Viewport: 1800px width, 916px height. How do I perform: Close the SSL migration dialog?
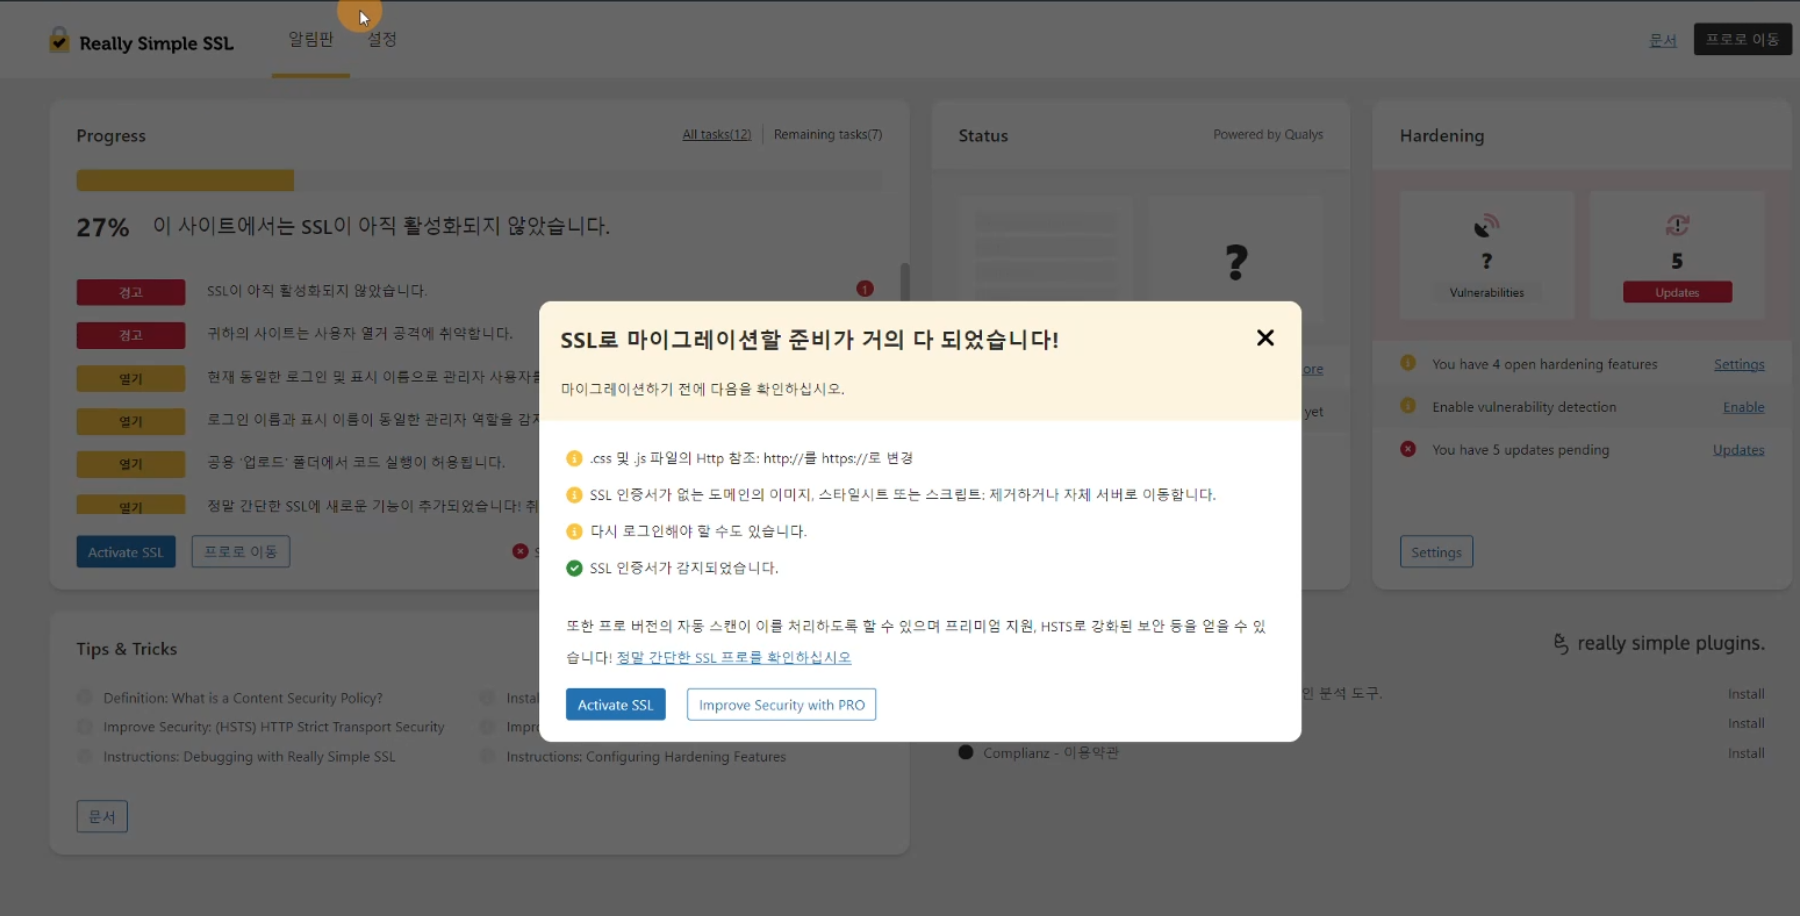point(1265,338)
